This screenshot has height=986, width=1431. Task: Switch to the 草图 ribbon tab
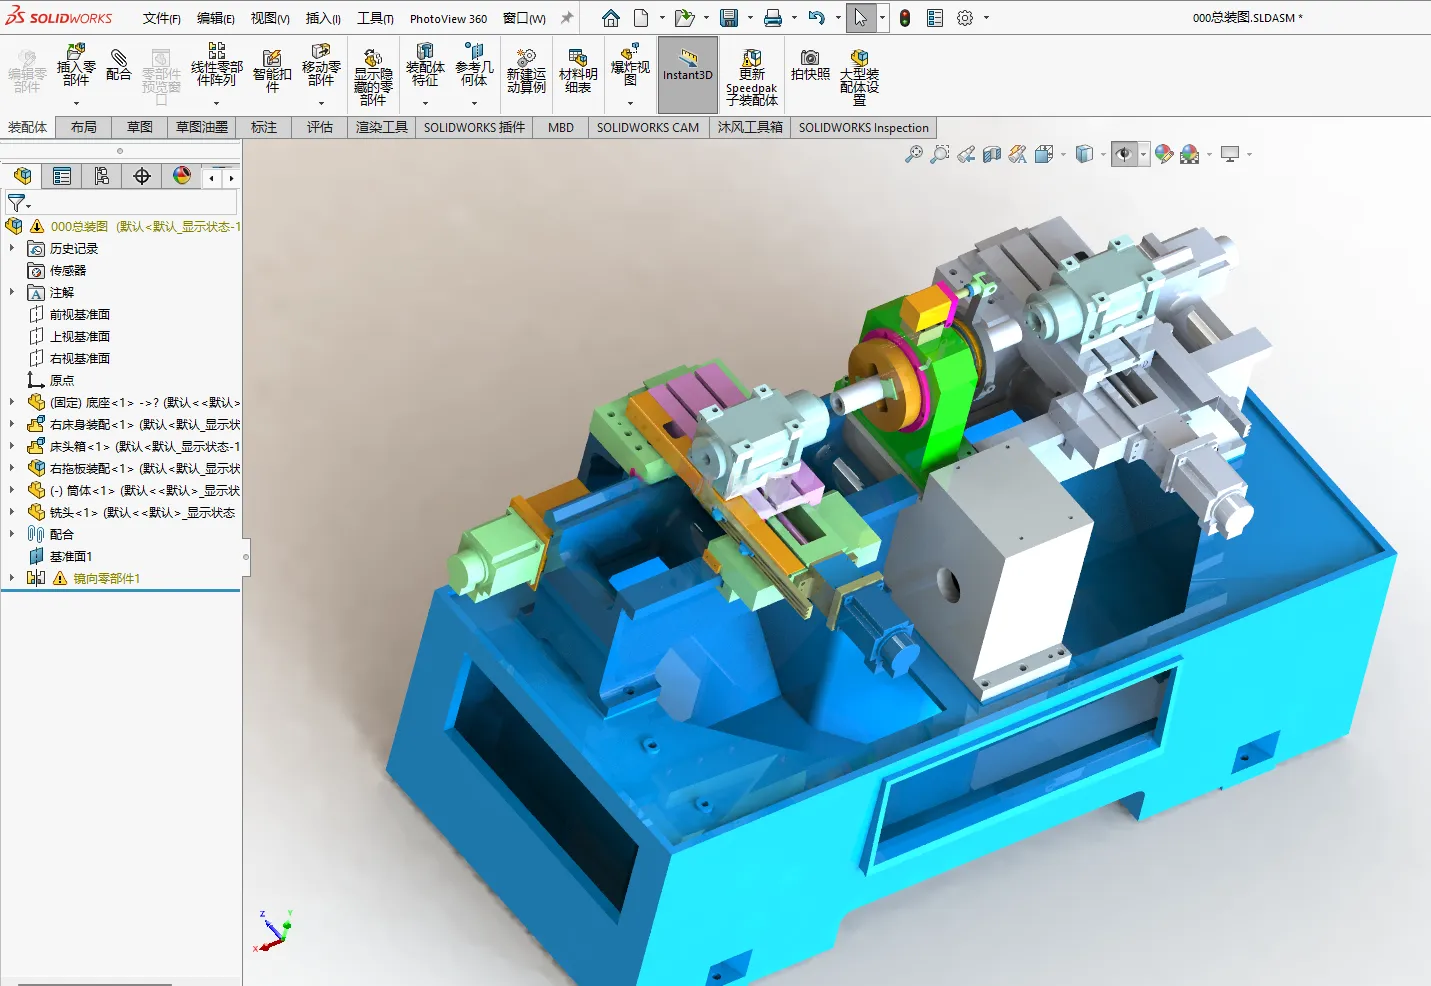[x=140, y=127]
